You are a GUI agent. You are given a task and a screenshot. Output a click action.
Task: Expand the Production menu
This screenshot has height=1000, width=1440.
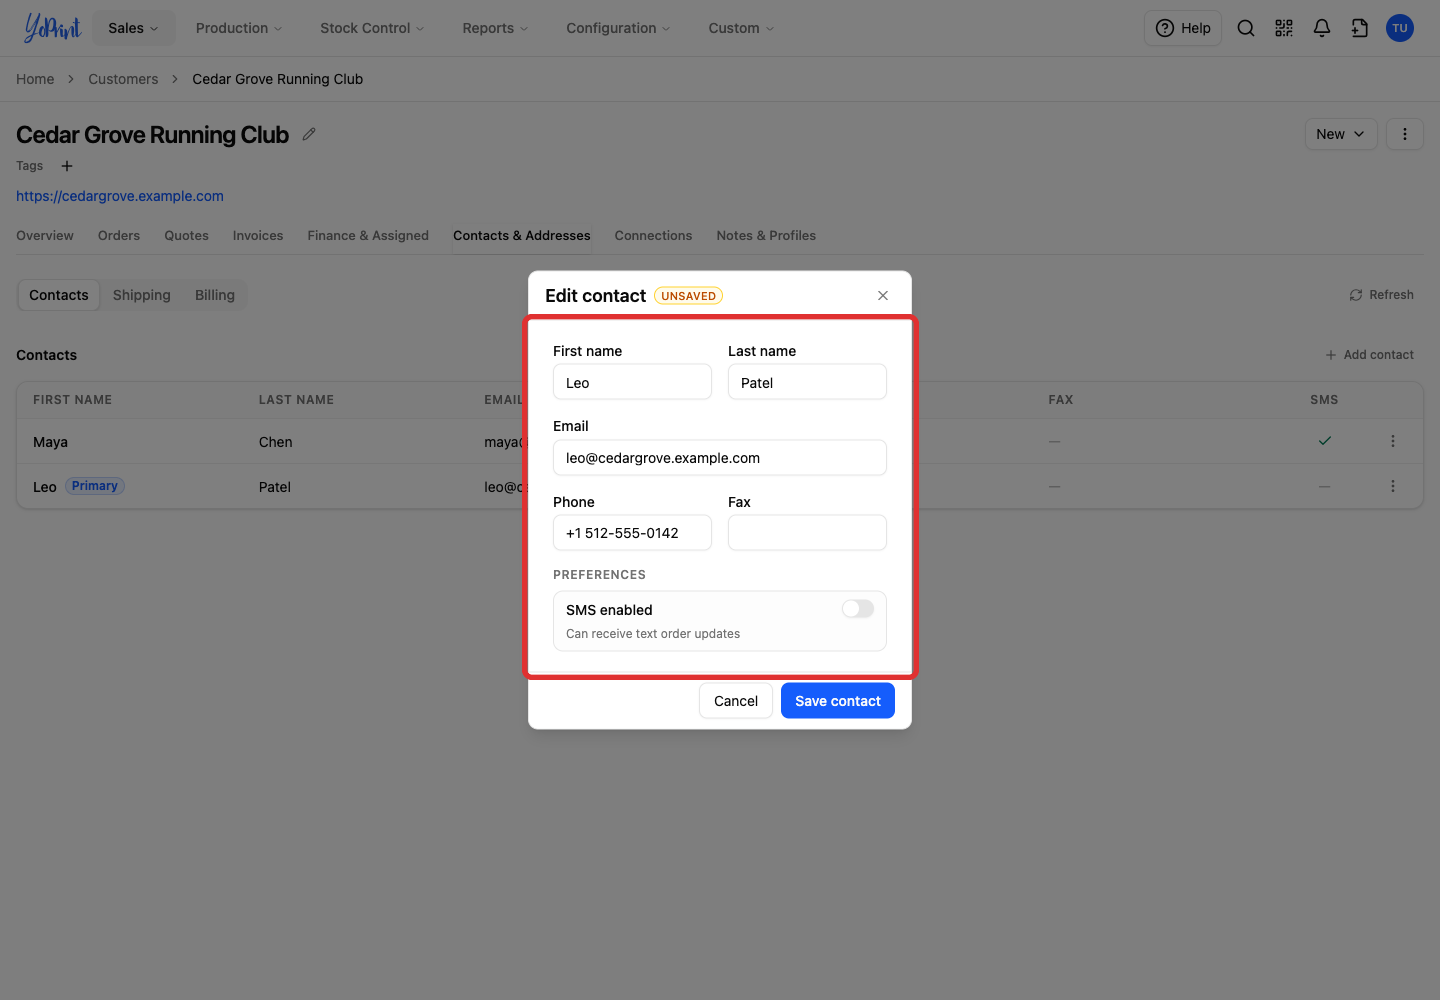pyautogui.click(x=239, y=28)
